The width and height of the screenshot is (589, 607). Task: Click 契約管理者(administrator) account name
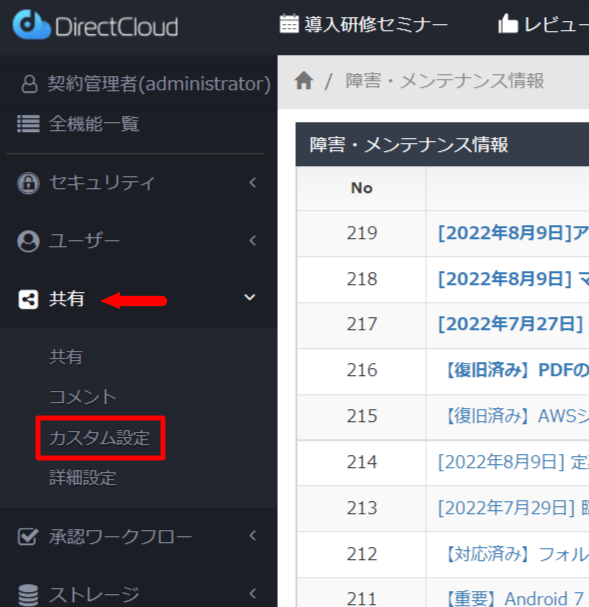[x=159, y=84]
